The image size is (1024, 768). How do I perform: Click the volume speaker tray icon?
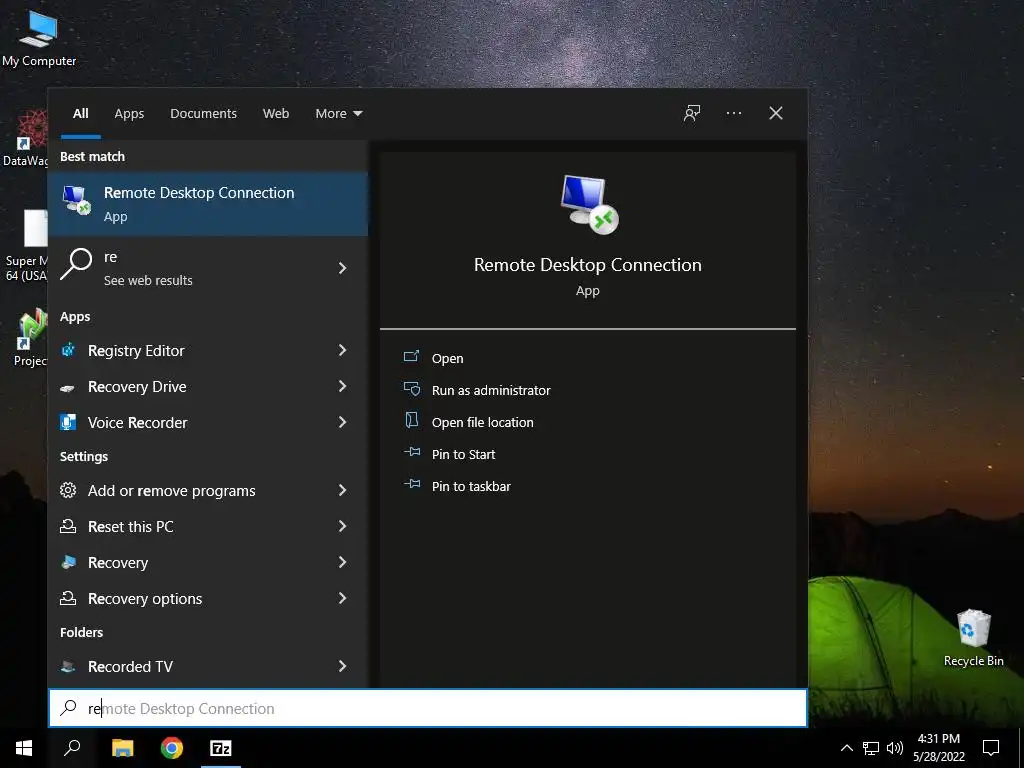coord(895,748)
